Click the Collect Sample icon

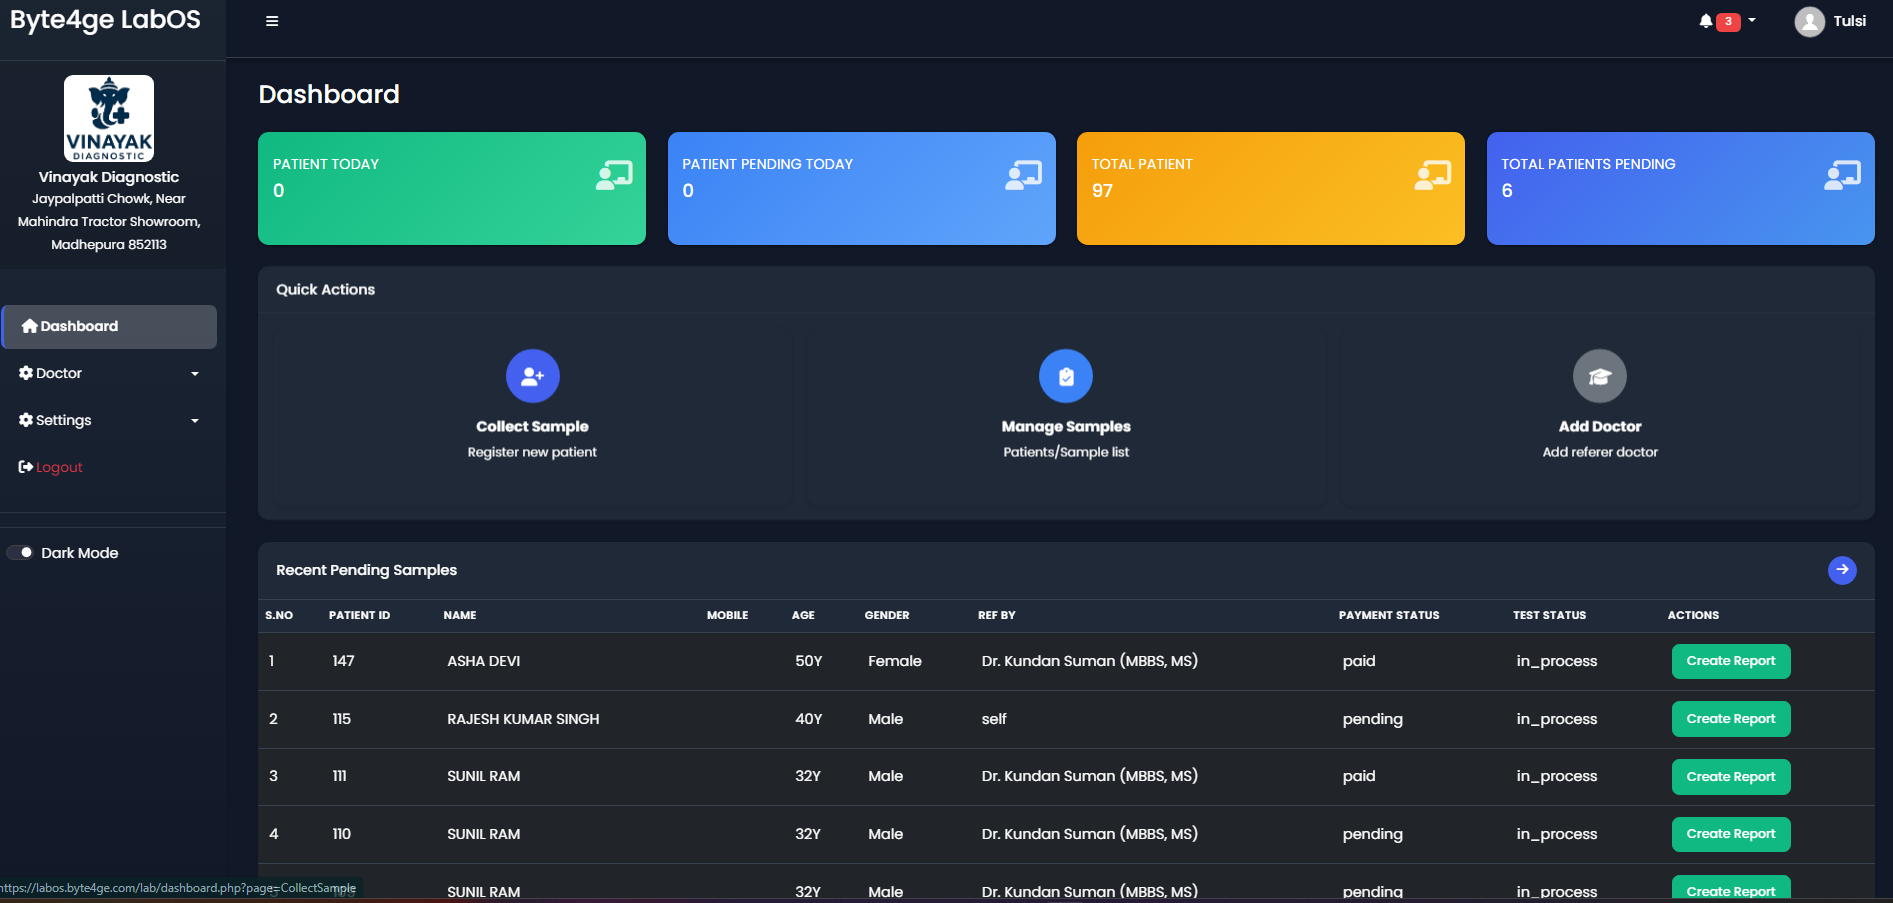[x=532, y=376]
